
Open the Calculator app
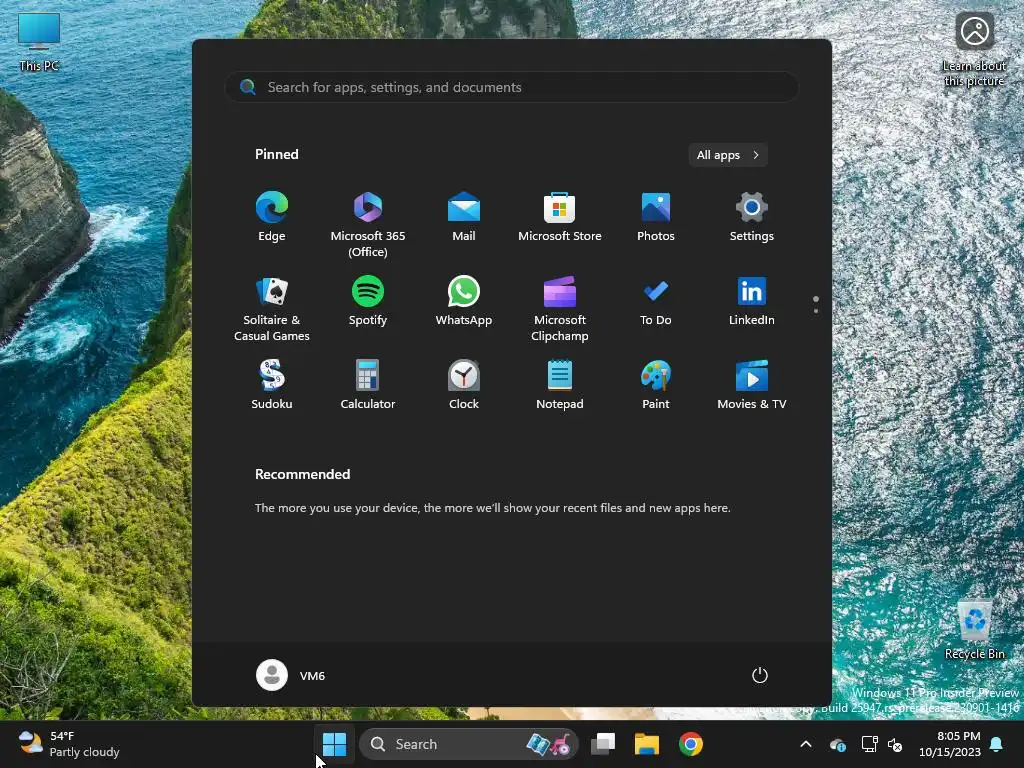tap(368, 385)
